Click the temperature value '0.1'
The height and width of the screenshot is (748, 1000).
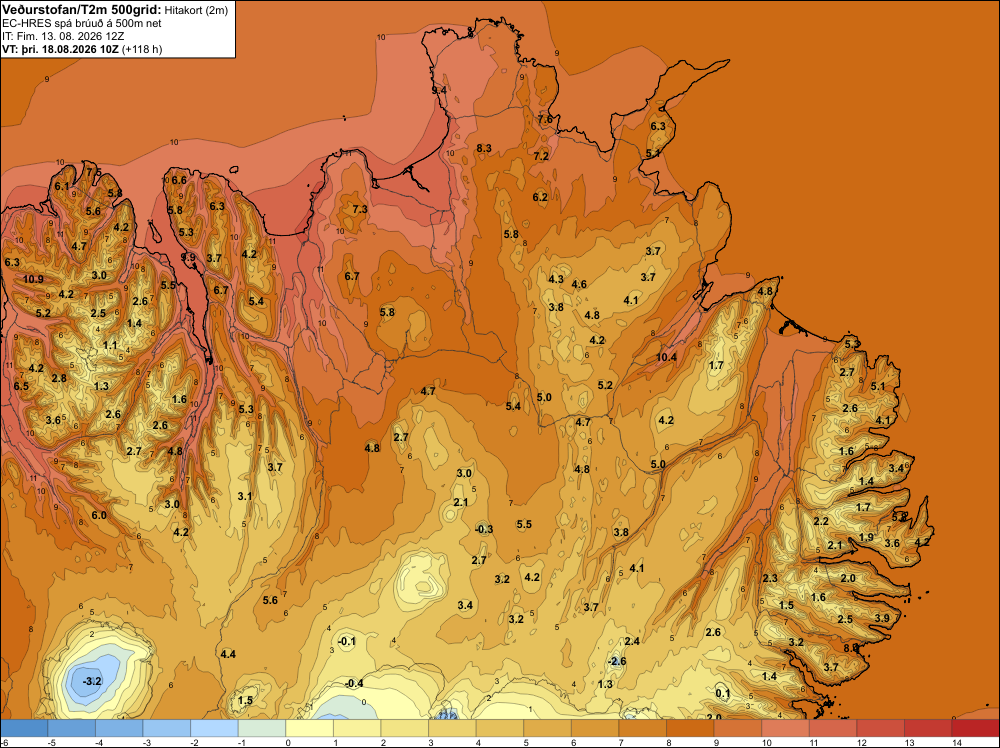pyautogui.click(x=723, y=693)
